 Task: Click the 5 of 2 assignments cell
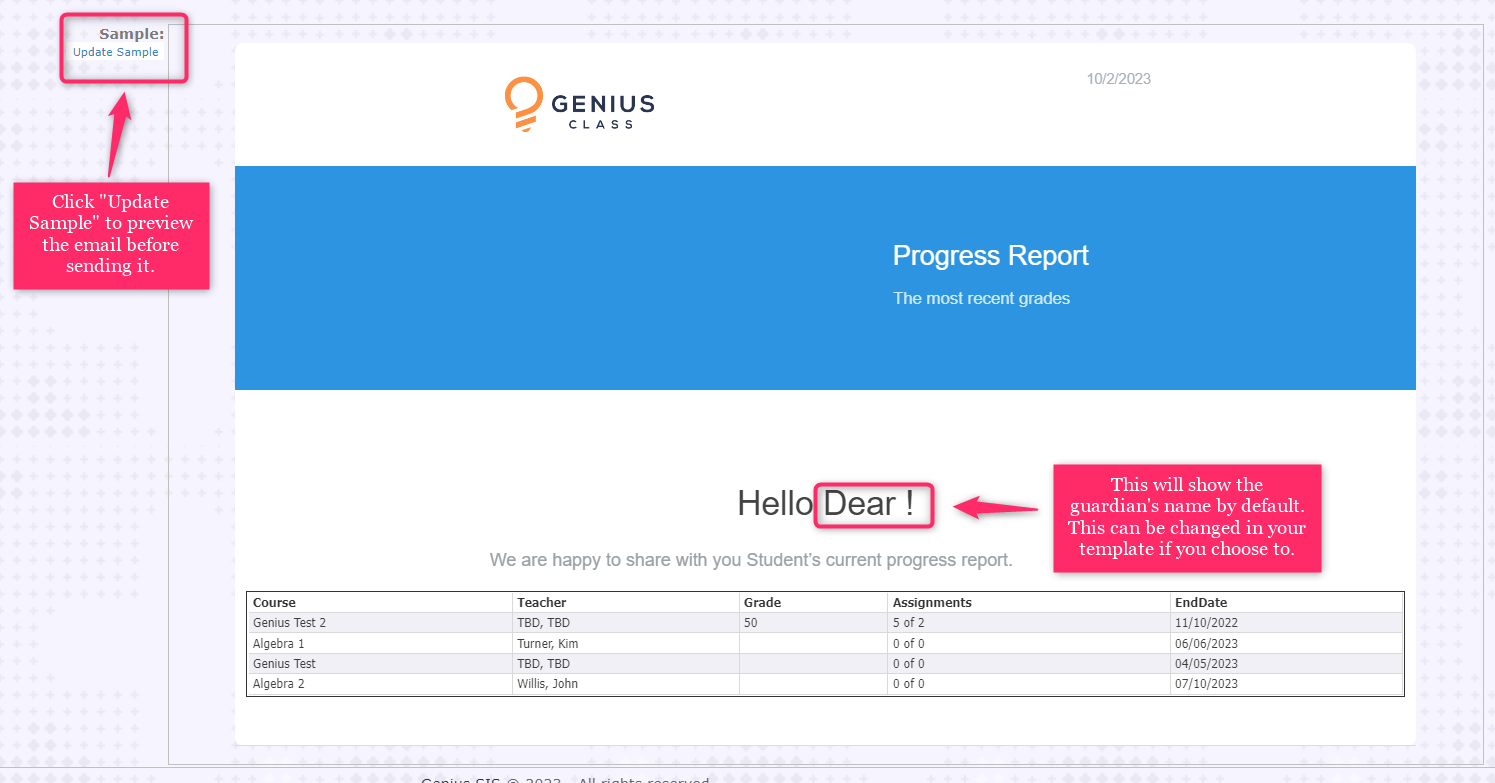pyautogui.click(x=909, y=623)
